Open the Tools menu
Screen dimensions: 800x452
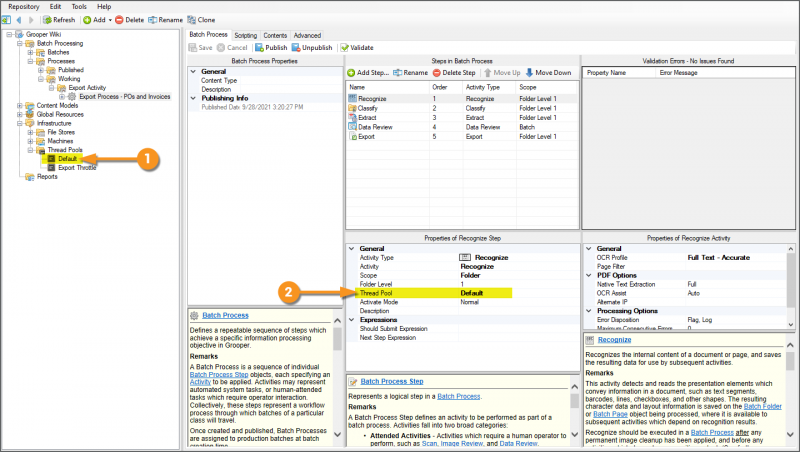[x=79, y=7]
